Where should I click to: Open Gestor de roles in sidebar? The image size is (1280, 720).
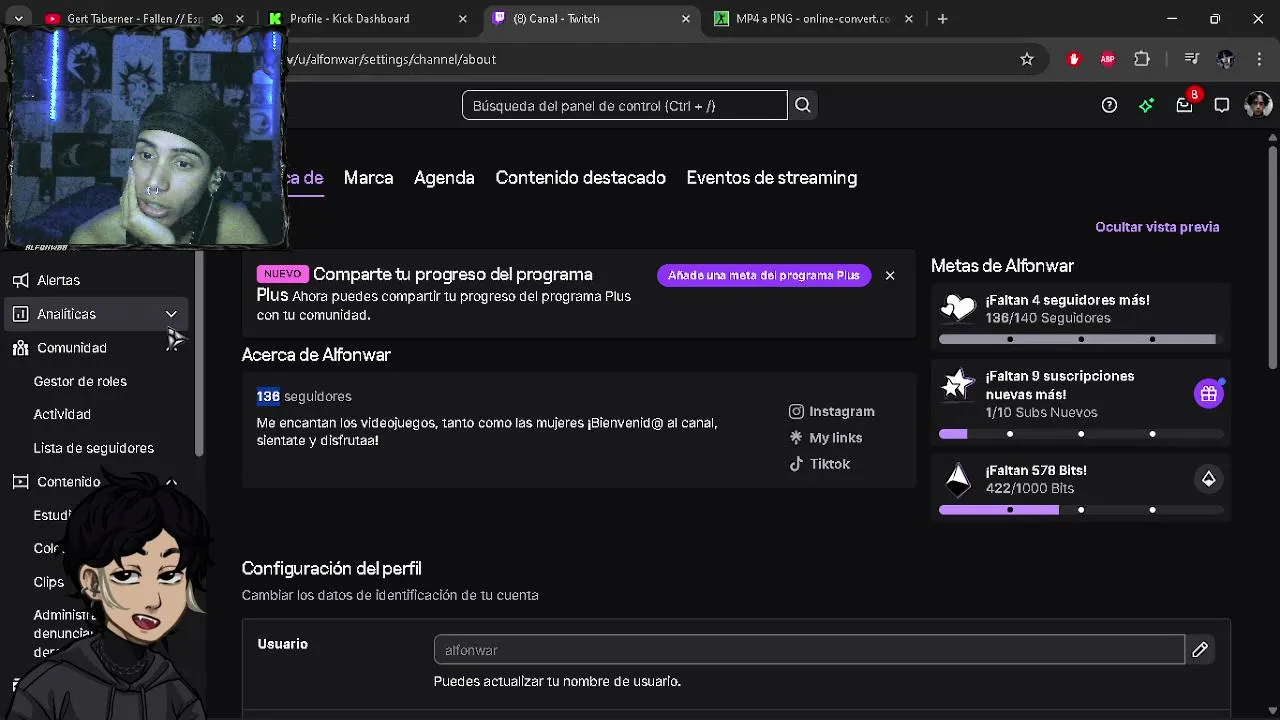80,381
